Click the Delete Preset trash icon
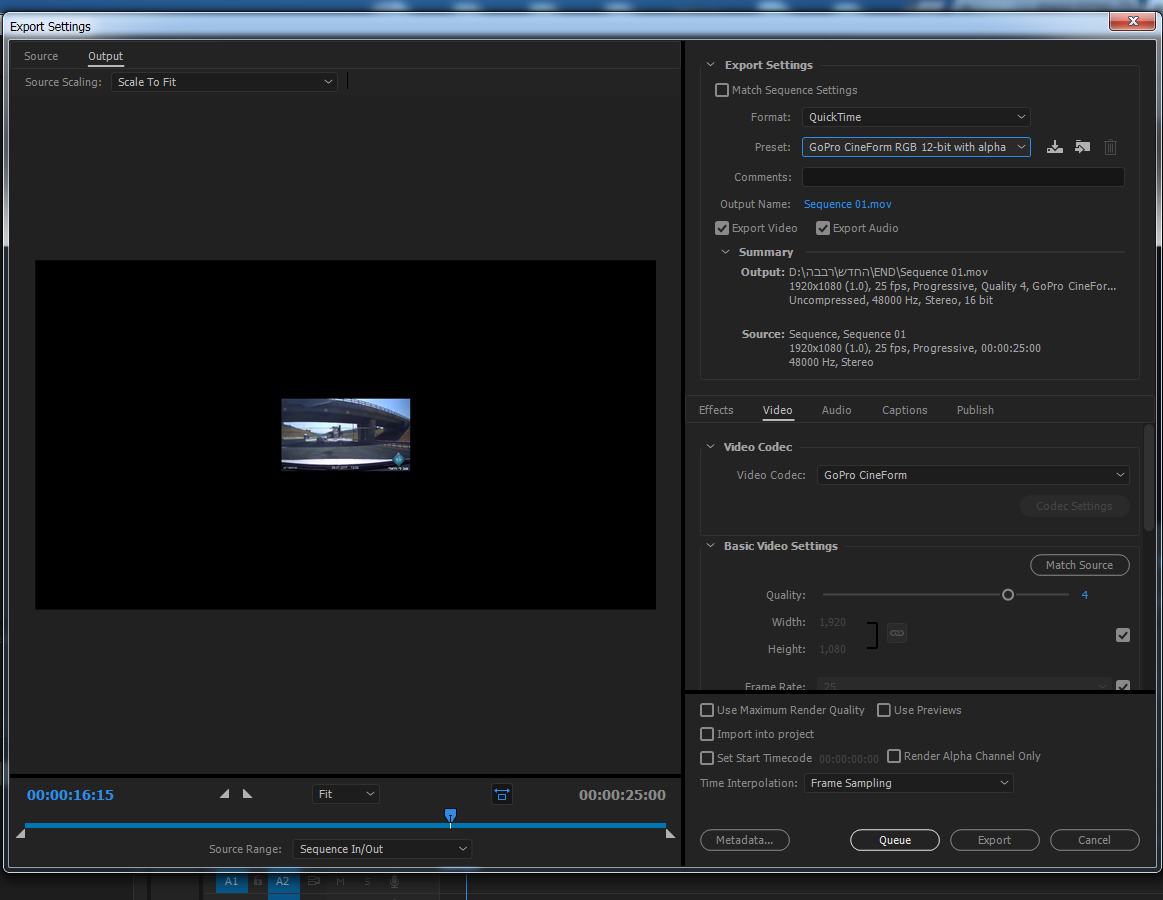 click(x=1110, y=147)
